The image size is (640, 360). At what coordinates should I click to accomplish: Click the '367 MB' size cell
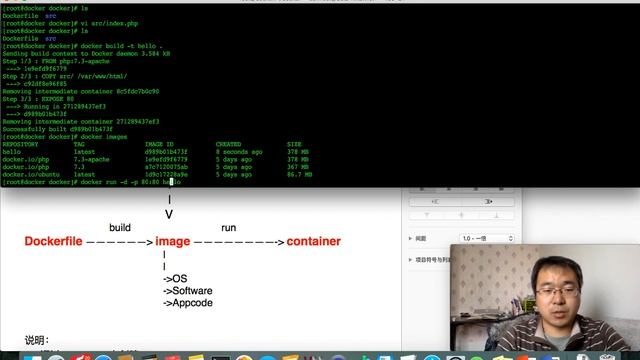point(298,167)
